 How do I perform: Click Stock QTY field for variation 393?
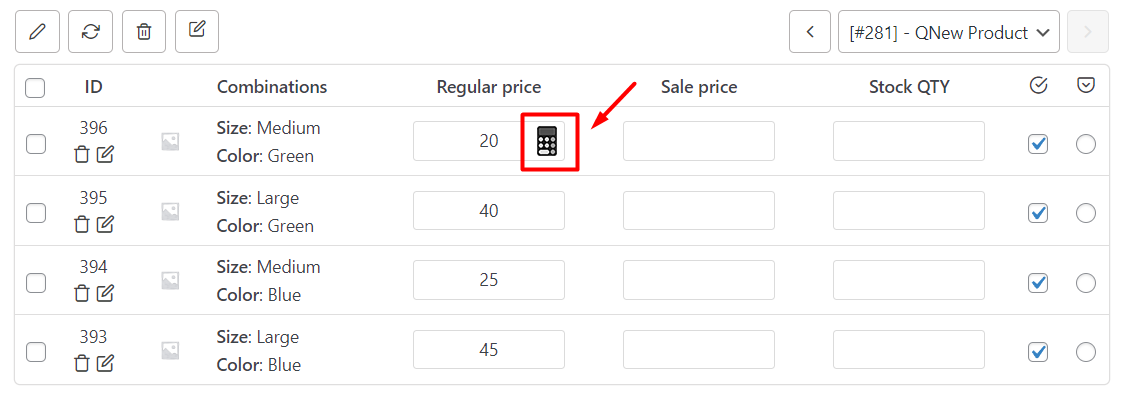pos(909,349)
